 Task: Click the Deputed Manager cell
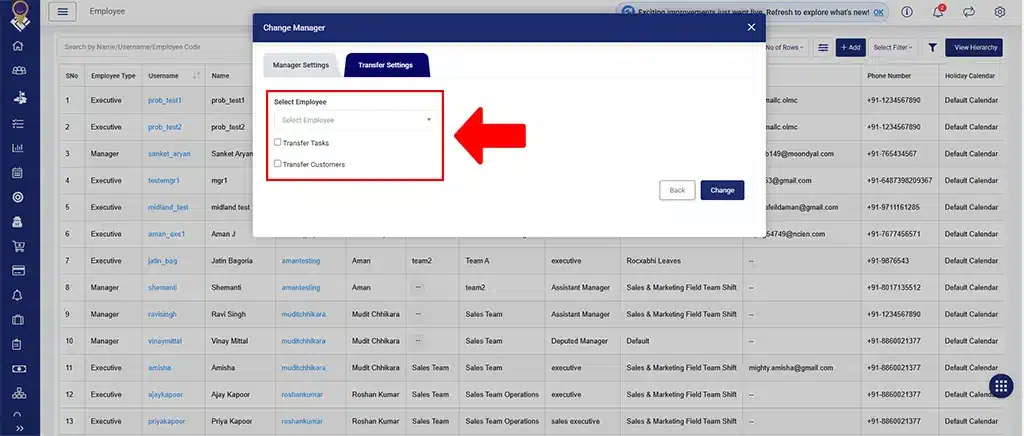[x=579, y=341]
